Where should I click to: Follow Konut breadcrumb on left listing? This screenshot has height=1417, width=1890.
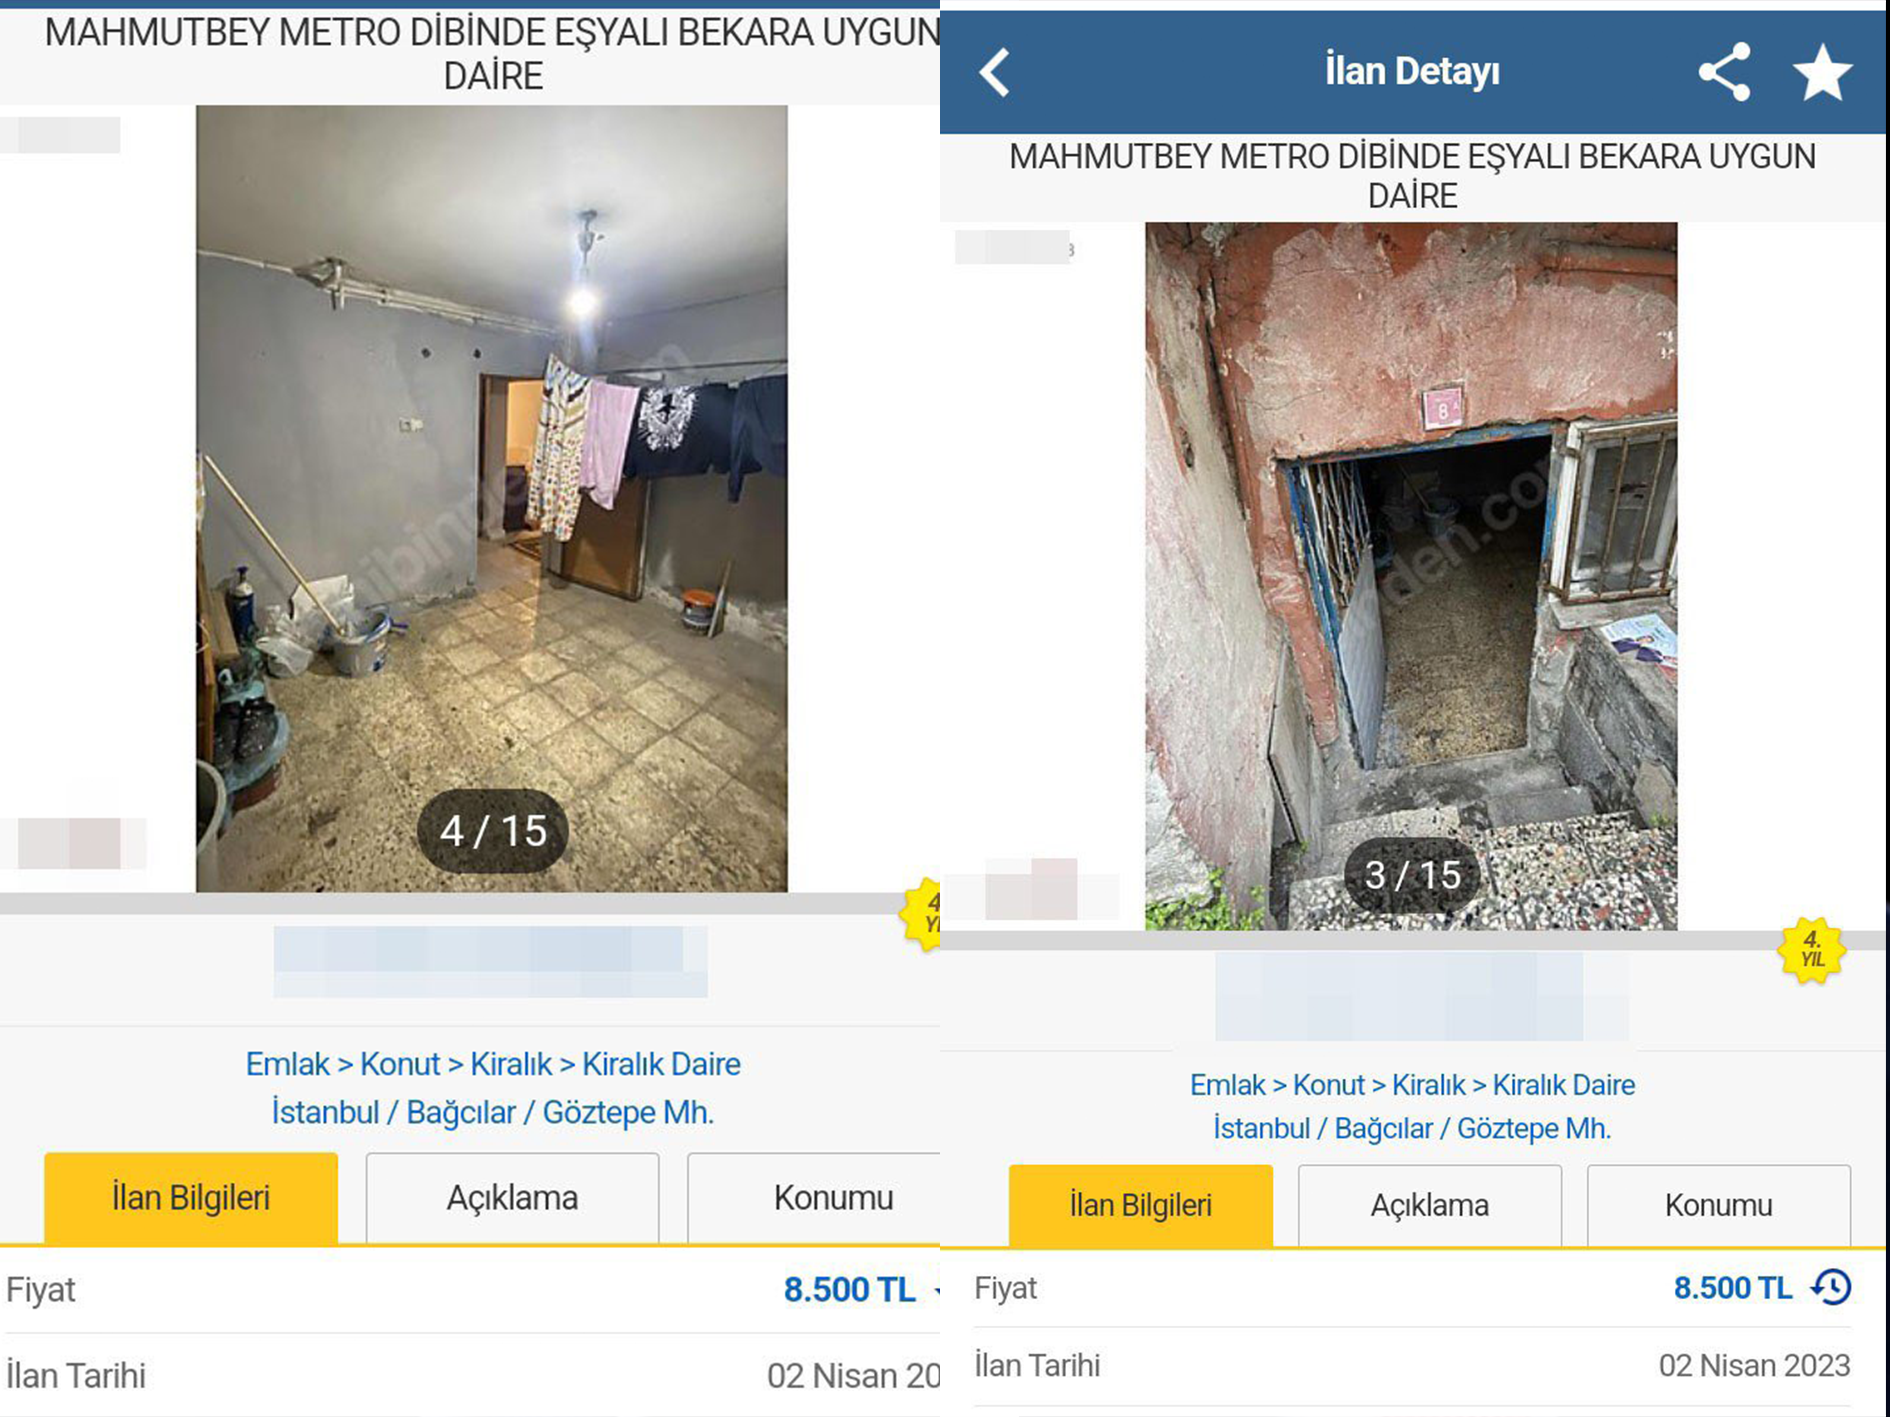pyautogui.click(x=400, y=1064)
